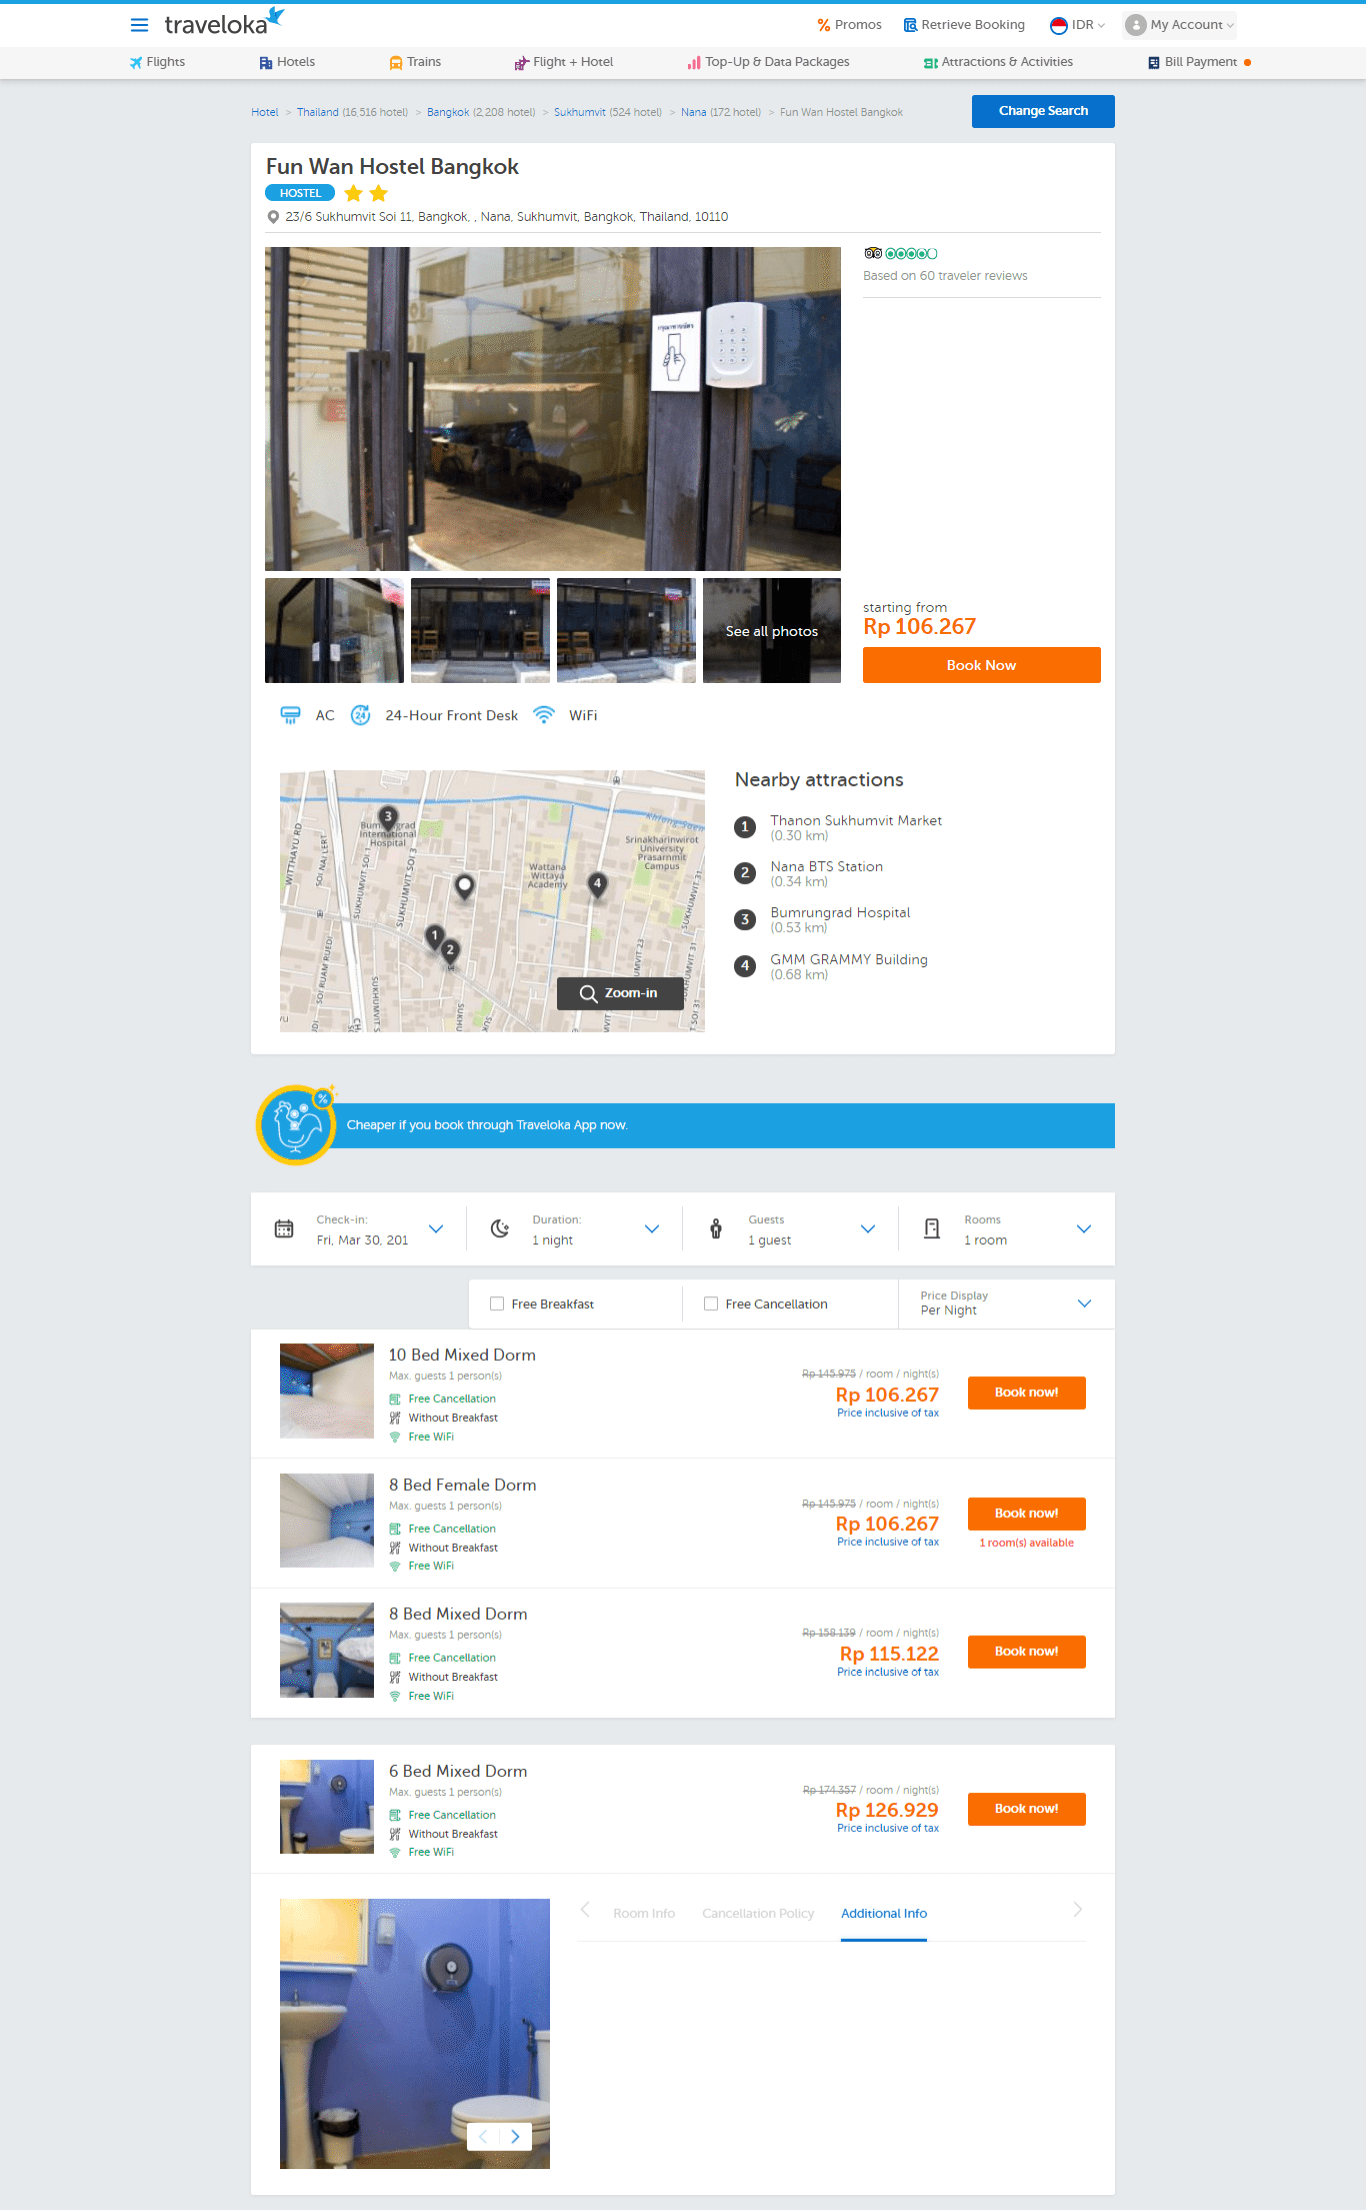Click the Bangkok breadcrumb link
The height and width of the screenshot is (2210, 1366).
[x=448, y=112]
